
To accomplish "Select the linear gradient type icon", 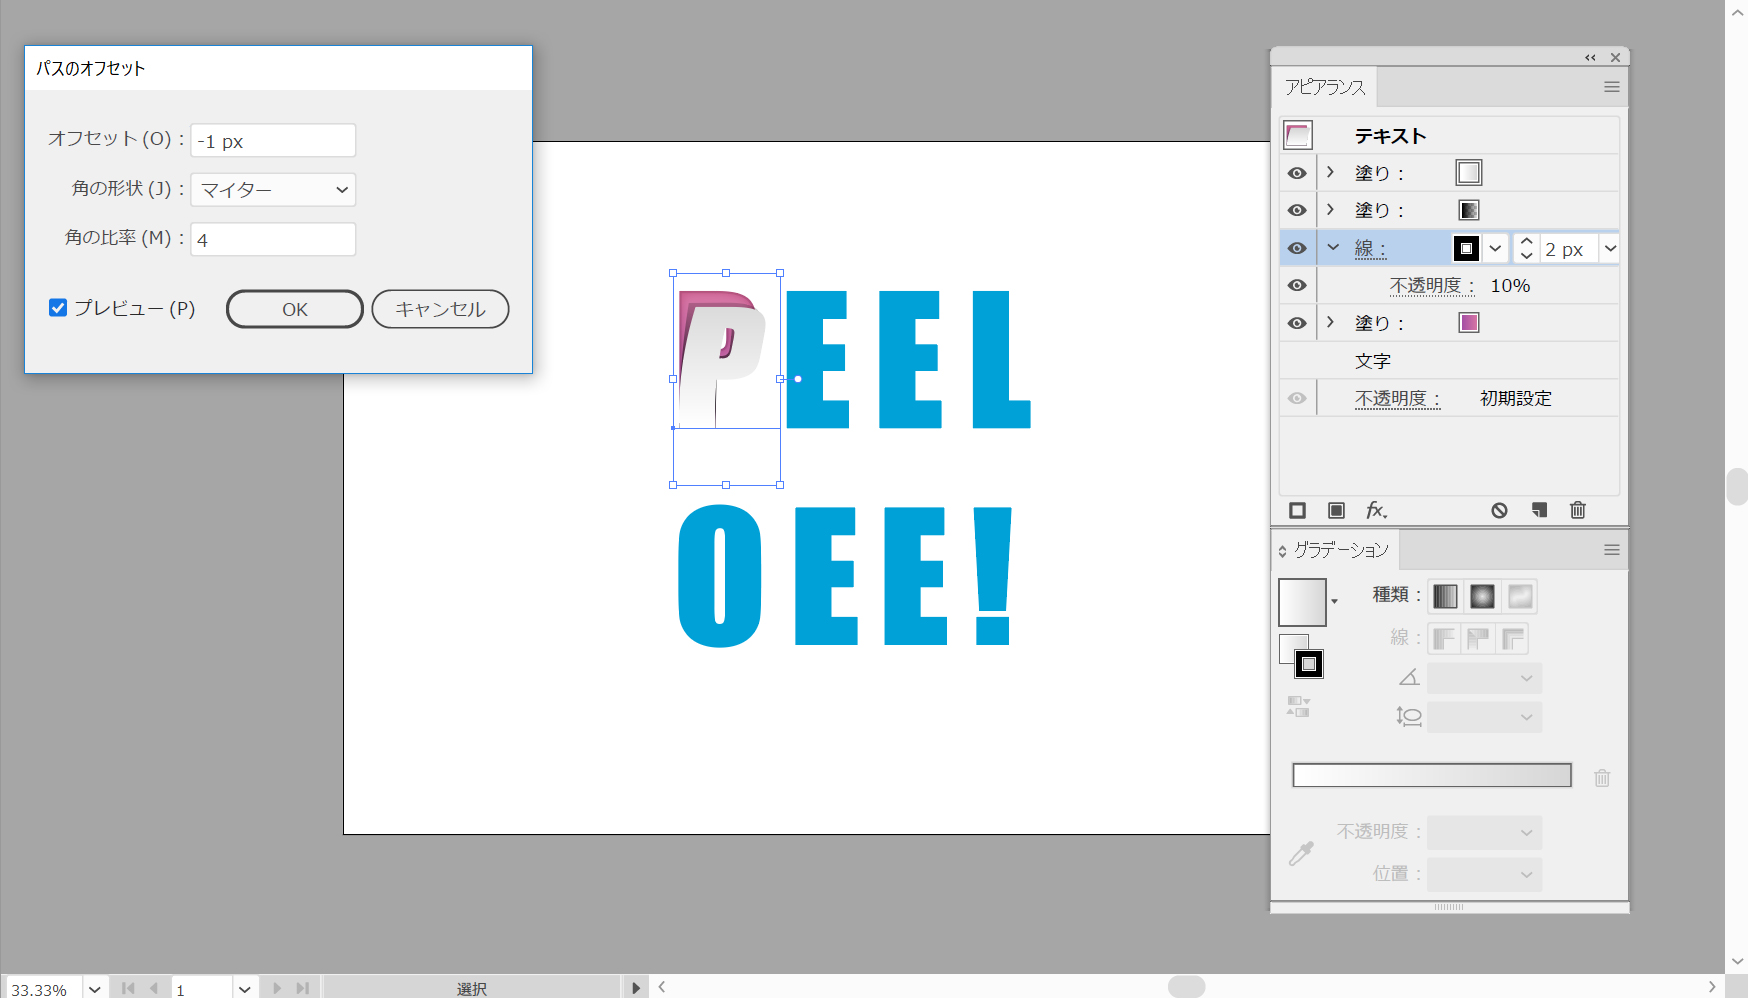I will (1445, 597).
